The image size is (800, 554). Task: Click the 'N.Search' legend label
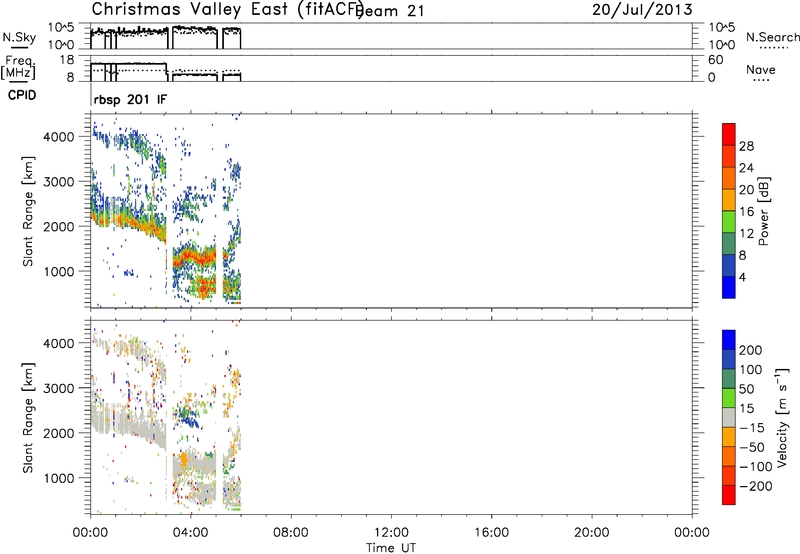point(772,37)
